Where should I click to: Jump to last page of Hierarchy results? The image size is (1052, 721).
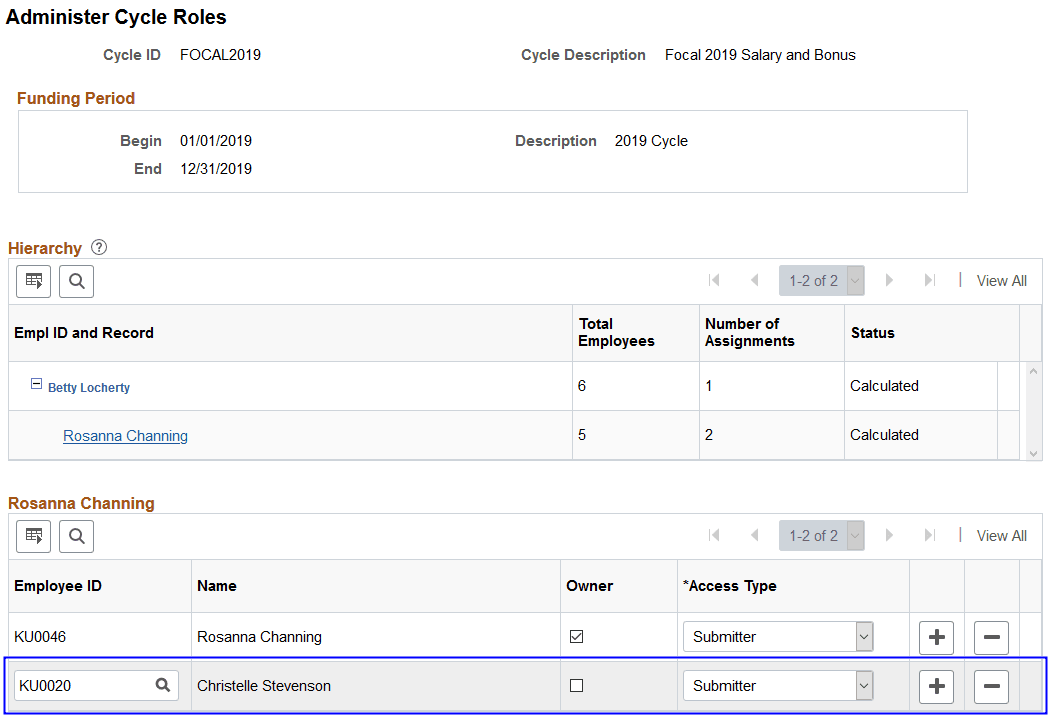coord(929,280)
